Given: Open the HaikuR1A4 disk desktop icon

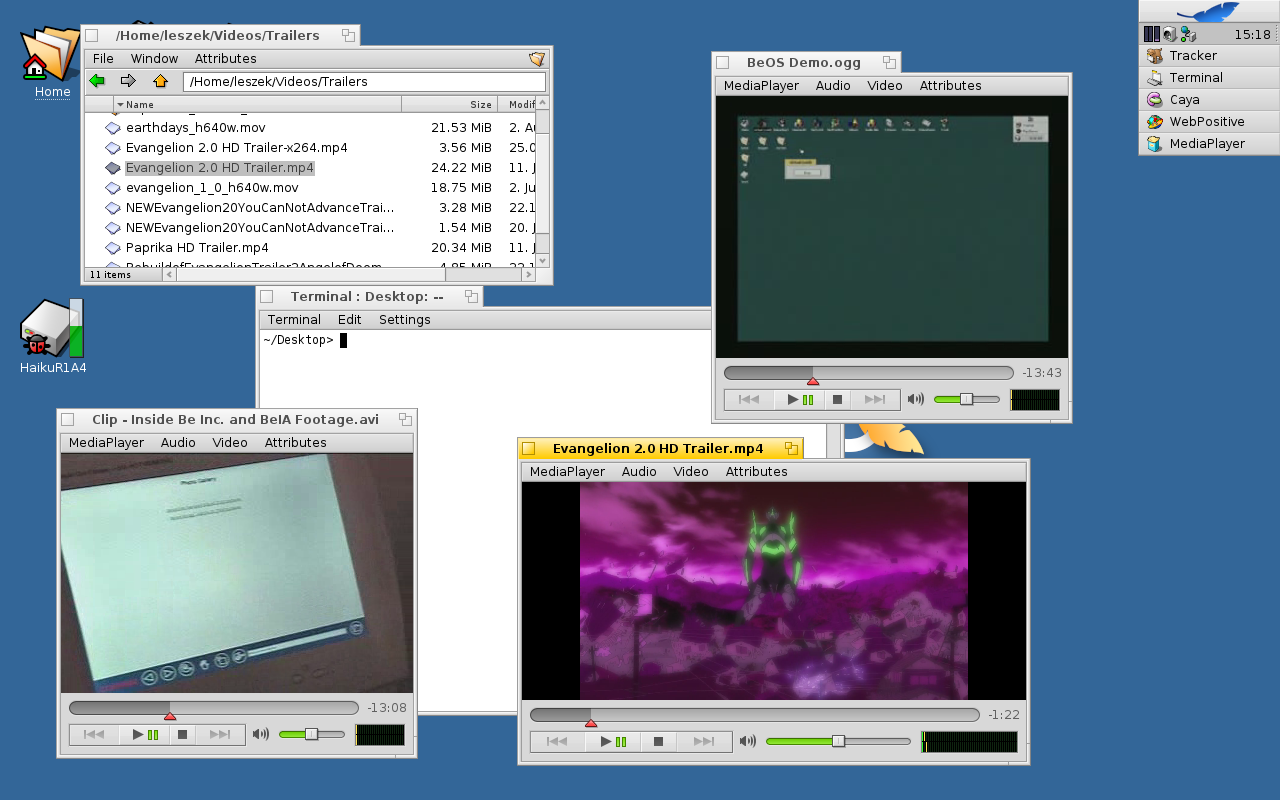Looking at the screenshot, I should click(52, 330).
